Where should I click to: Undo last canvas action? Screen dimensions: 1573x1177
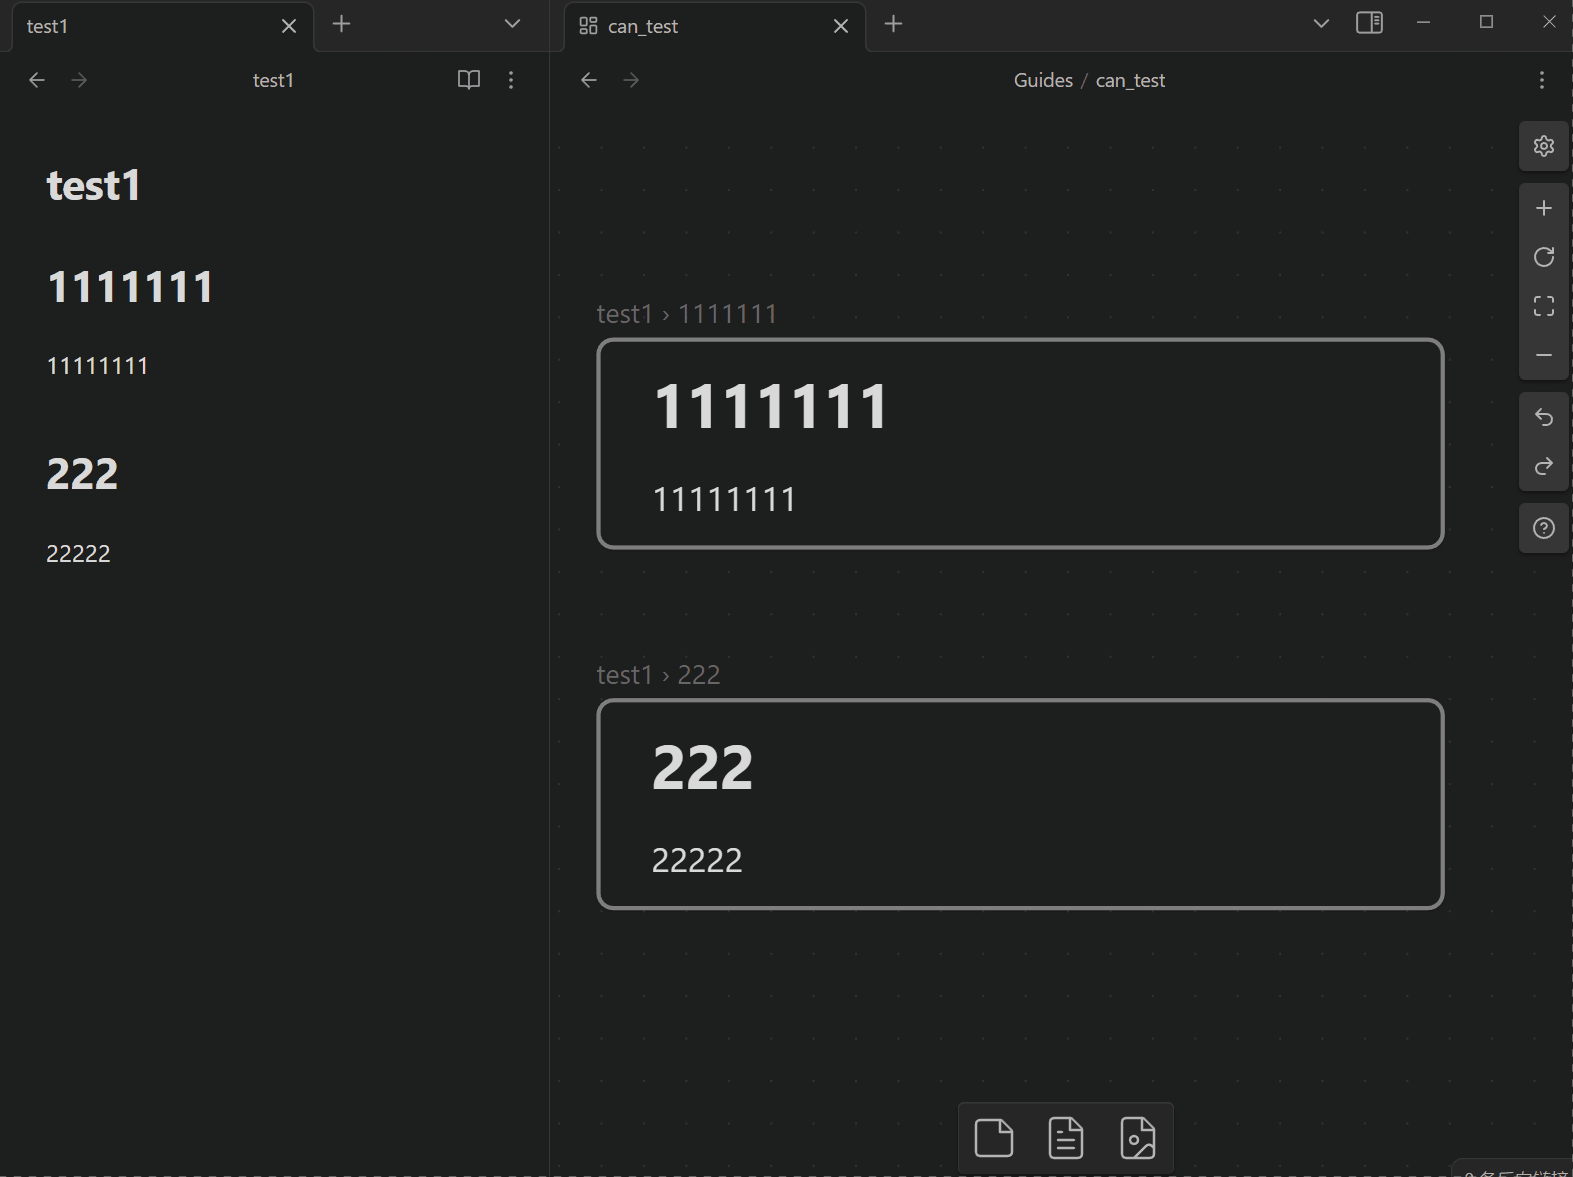1543,417
